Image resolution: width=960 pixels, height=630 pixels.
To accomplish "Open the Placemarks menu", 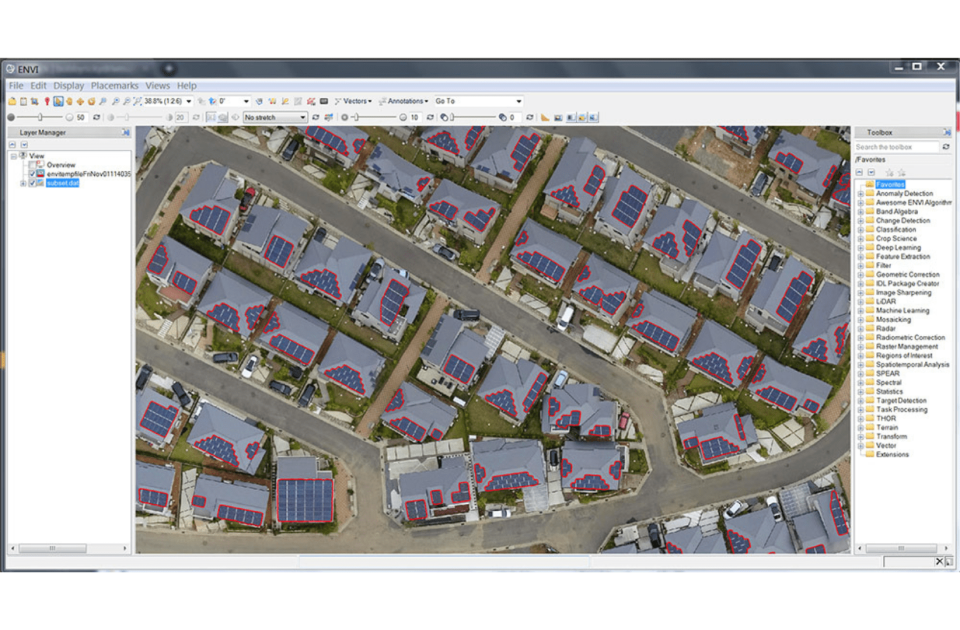I will coord(115,86).
